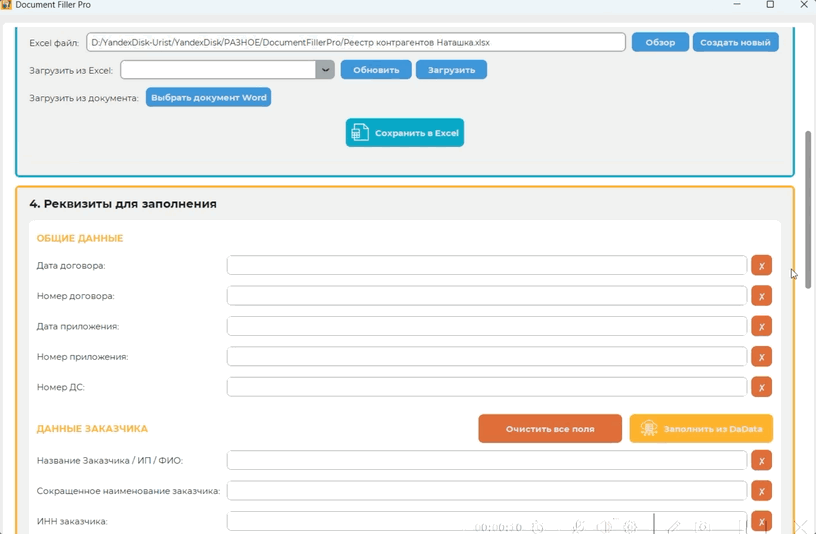Open the Document Filler Pro title icon
816x534 pixels.
pyautogui.click(x=7, y=5)
